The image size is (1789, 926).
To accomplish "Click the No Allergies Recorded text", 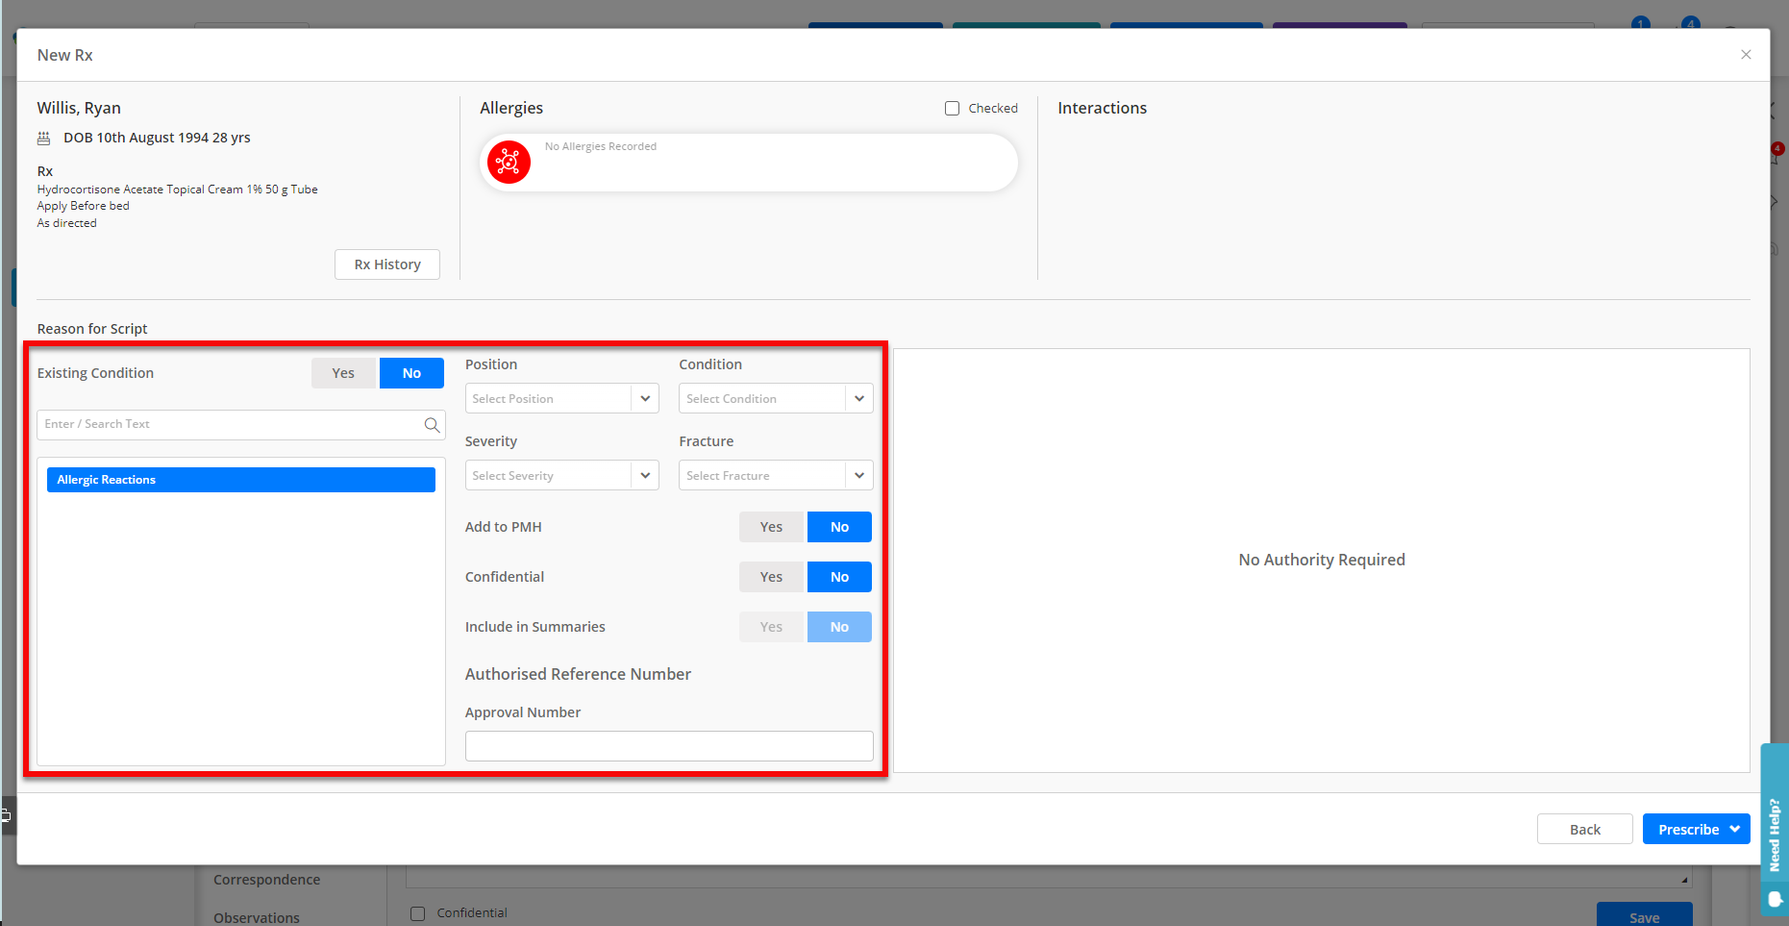I will (x=601, y=146).
